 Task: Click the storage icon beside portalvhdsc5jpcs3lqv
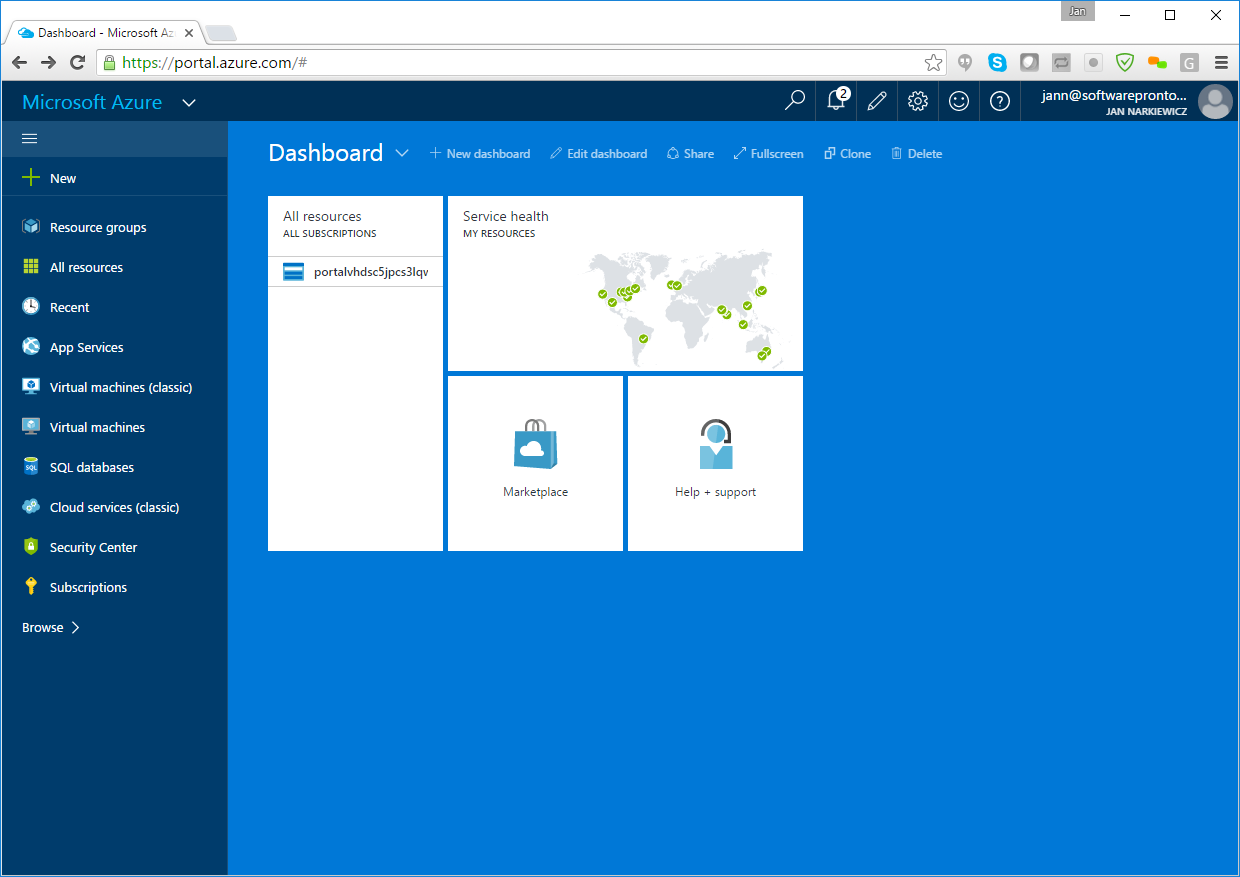point(293,272)
